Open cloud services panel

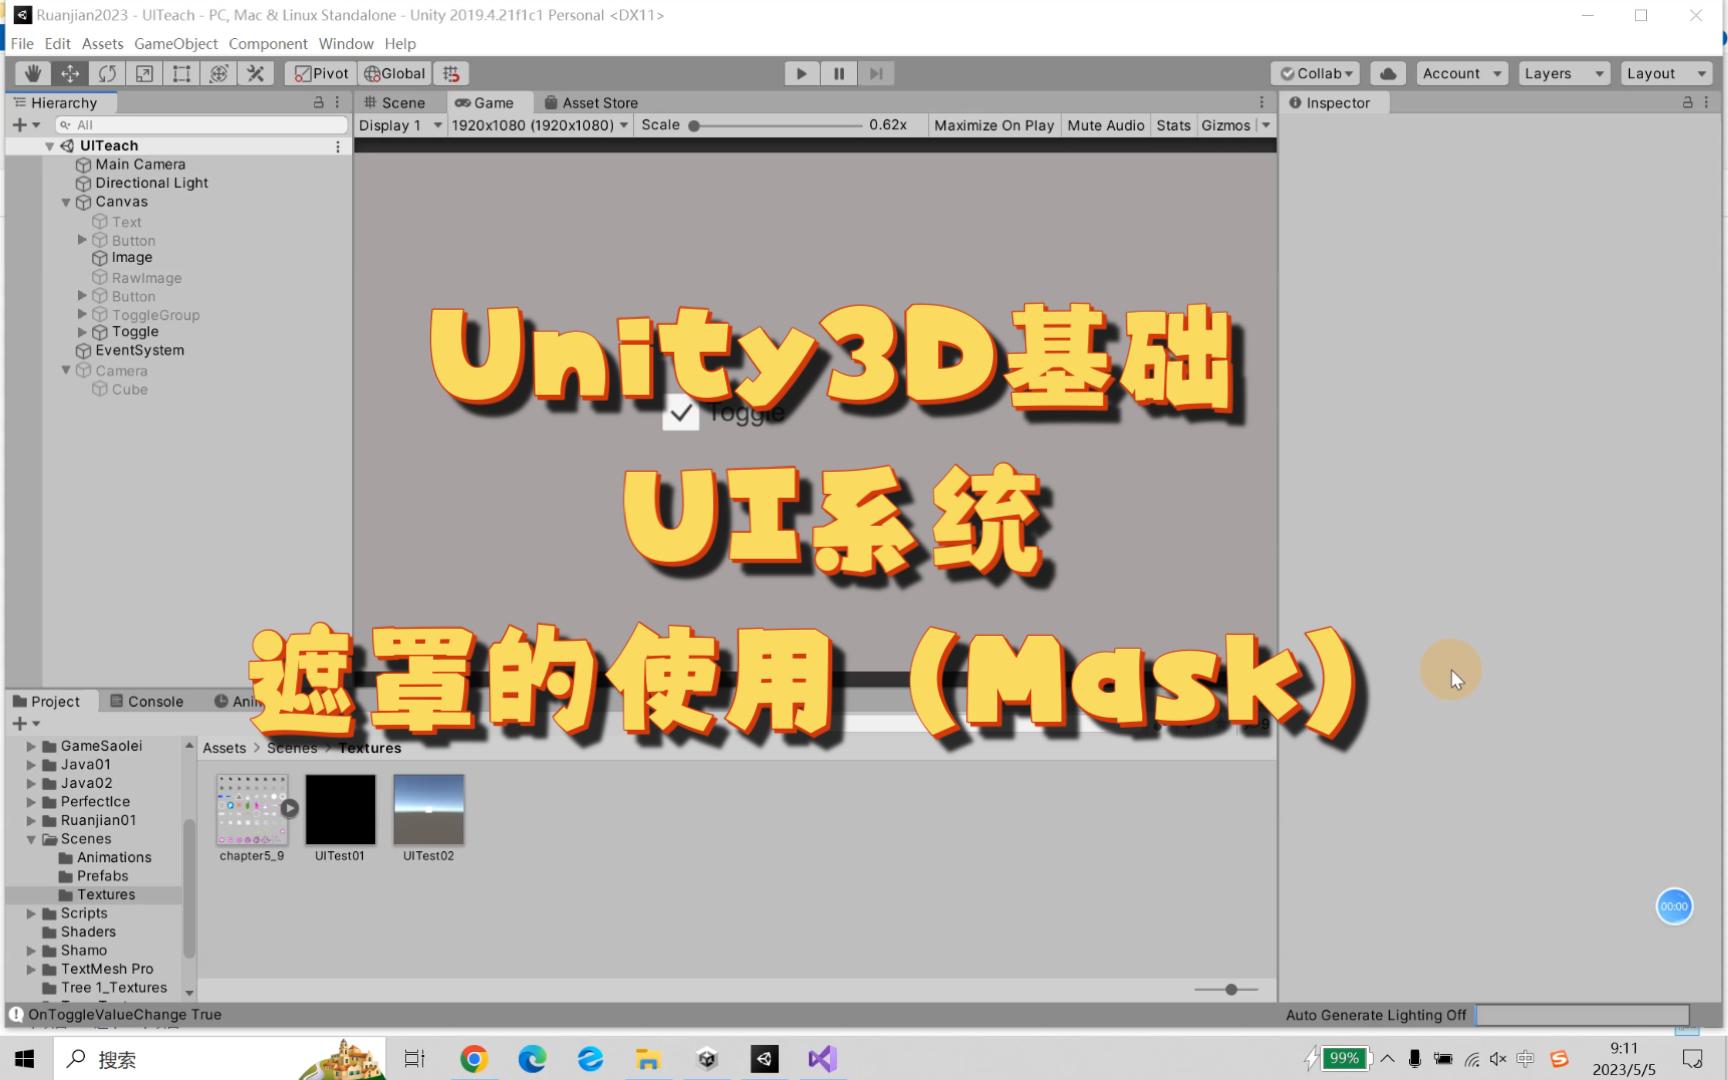click(1388, 73)
